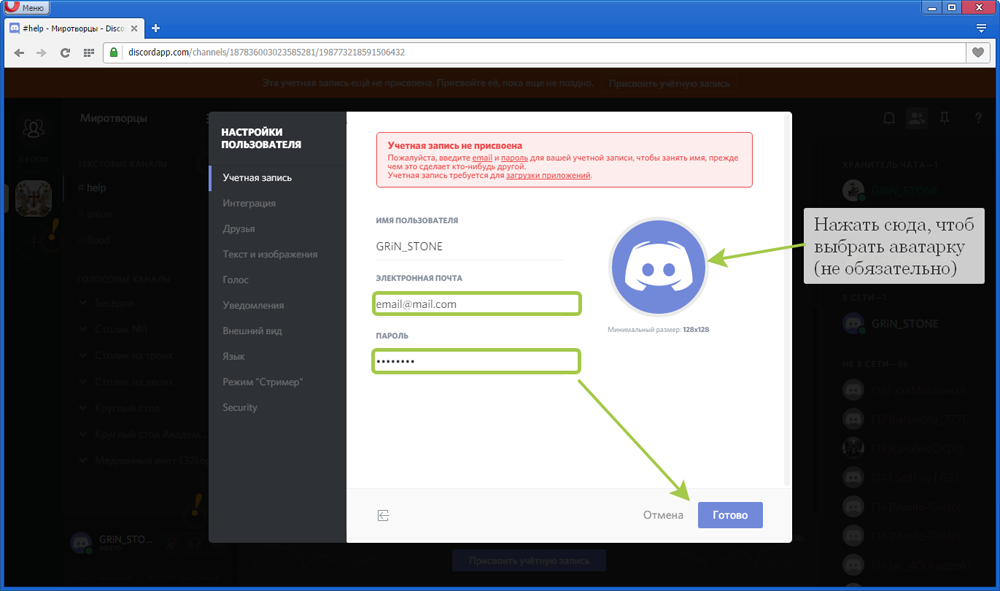Click the green security padlock icon
Screen dimensions: 1000x591
[114, 52]
